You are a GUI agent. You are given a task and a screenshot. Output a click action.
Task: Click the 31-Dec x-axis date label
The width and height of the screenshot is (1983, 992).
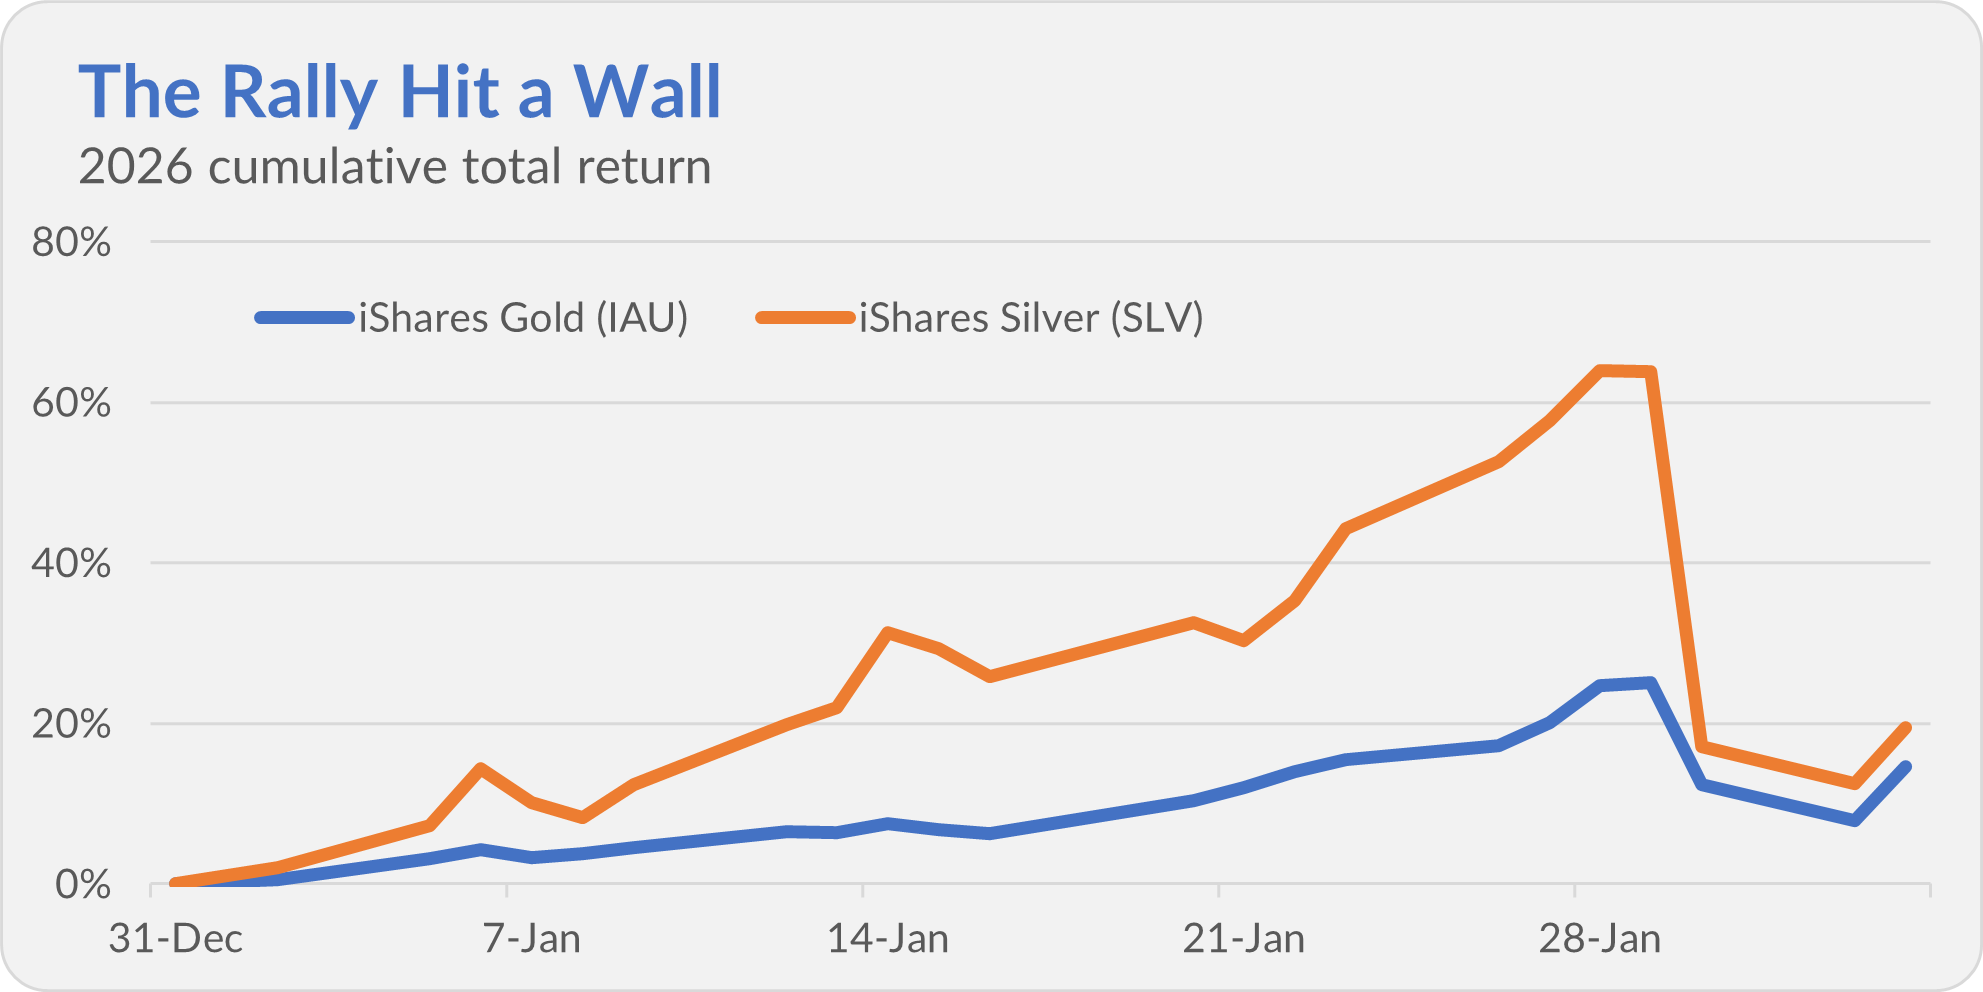click(x=176, y=939)
